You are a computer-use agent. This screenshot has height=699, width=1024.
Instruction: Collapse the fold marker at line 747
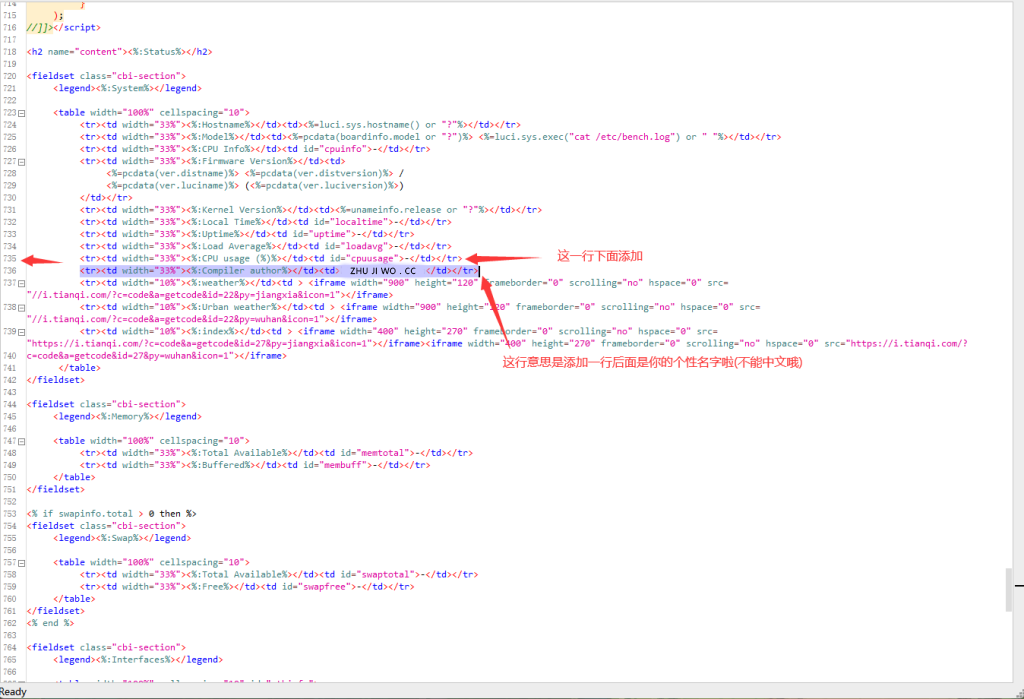(x=22, y=441)
